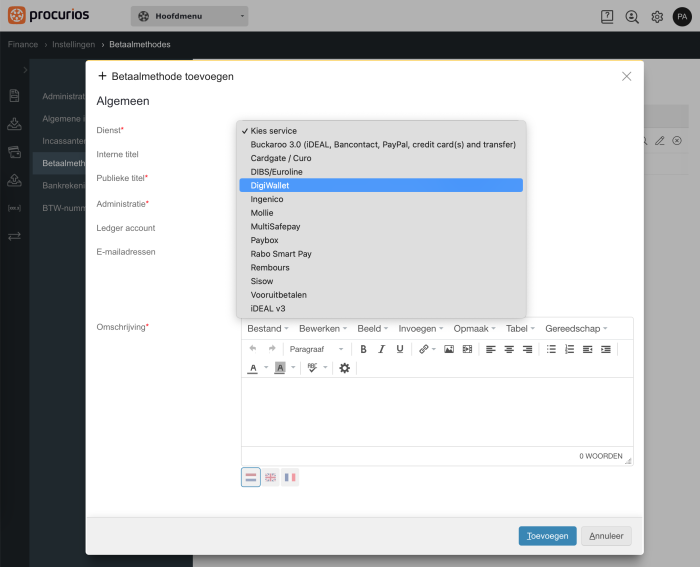Open sidebar bracketed code icon

click(x=14, y=208)
